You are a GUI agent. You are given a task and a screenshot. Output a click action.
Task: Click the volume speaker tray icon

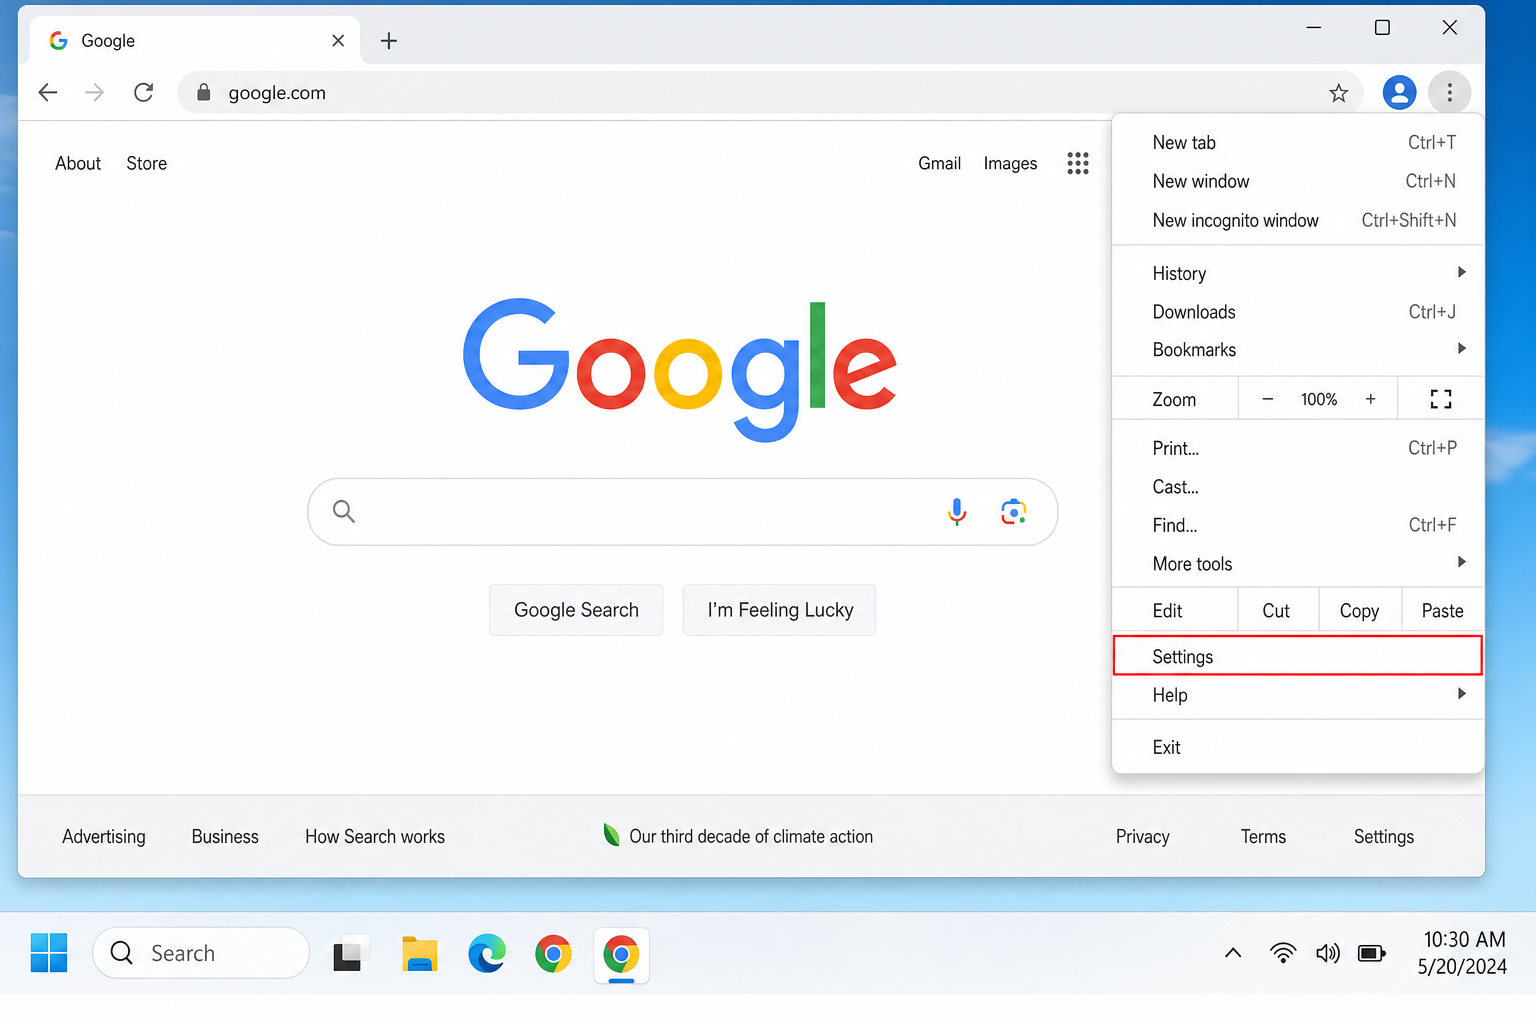click(1328, 953)
